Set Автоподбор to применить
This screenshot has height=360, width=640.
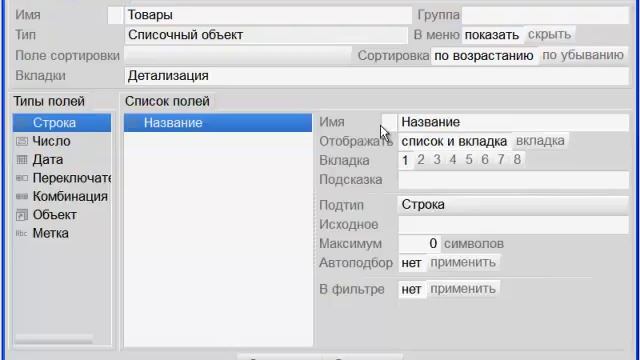[463, 262]
